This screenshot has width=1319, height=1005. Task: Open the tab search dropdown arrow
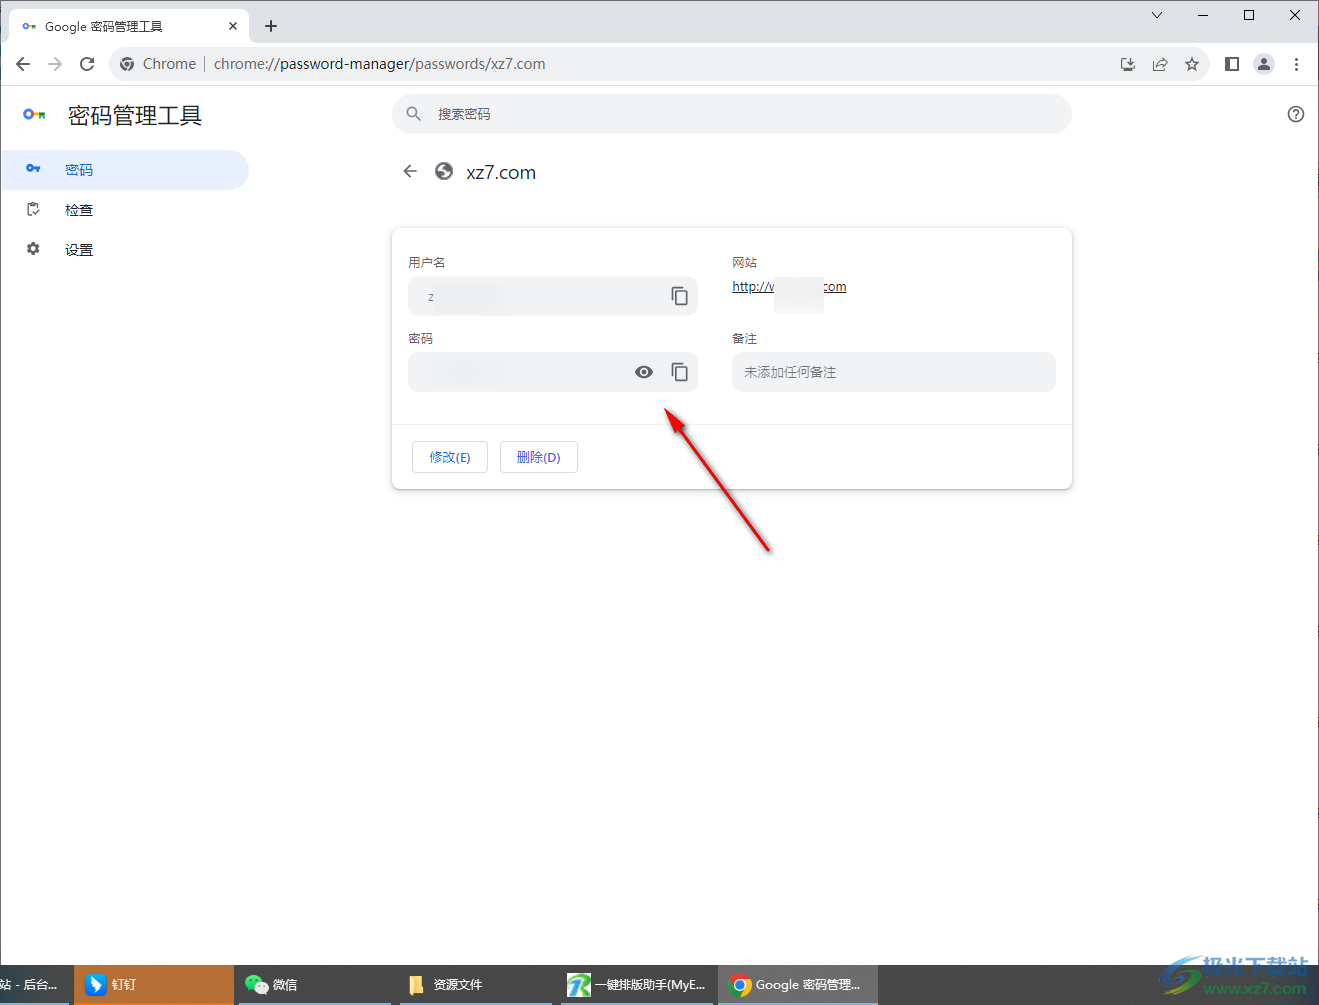[x=1157, y=15]
